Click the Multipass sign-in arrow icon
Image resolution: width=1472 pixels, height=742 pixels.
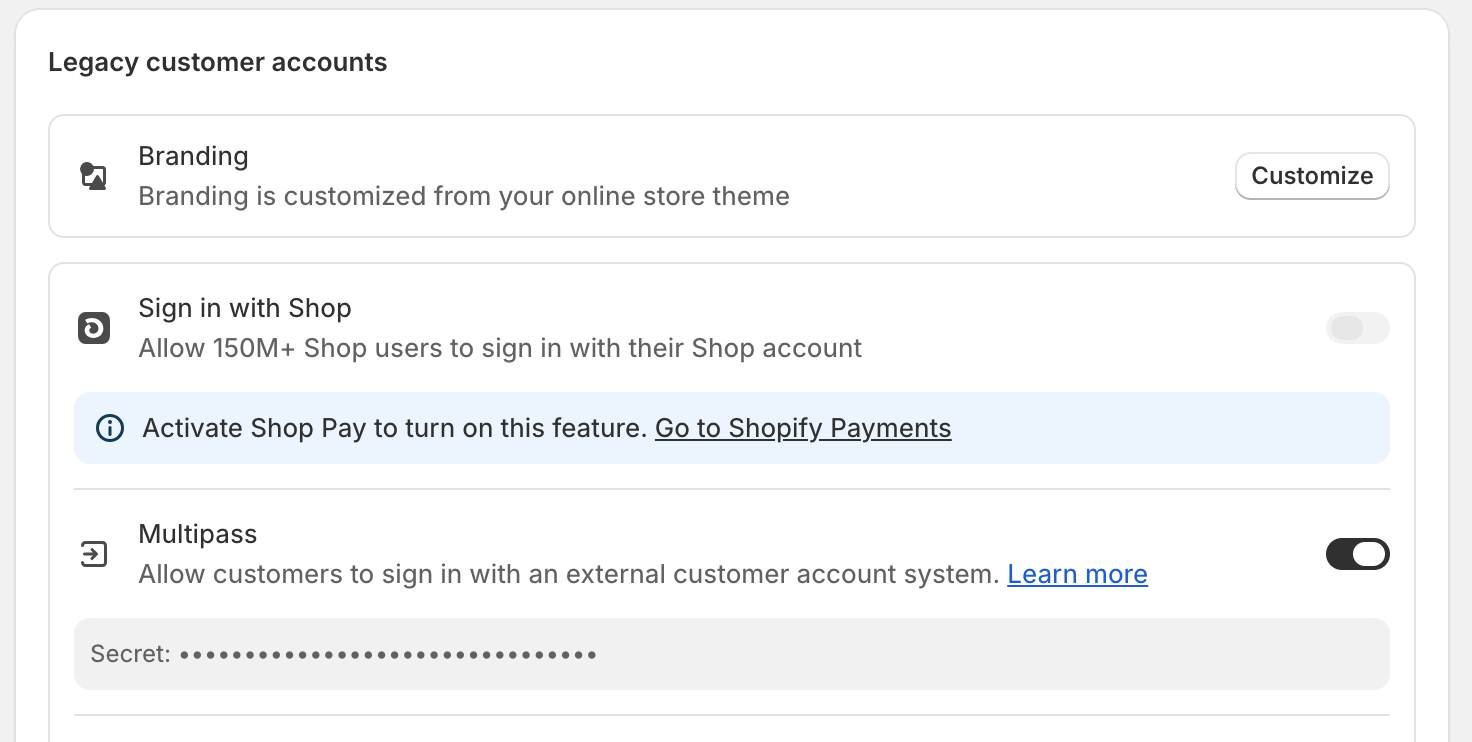click(94, 554)
